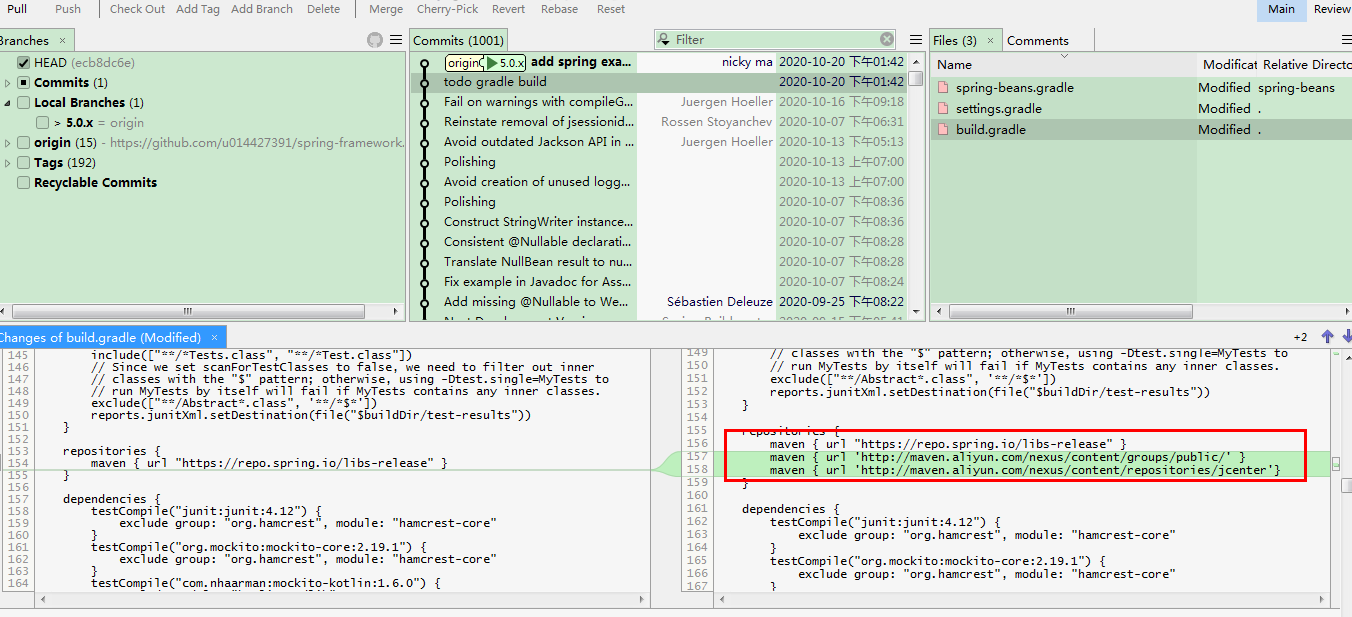
Task: Select commit 'Fail on warnings with compileG...'
Action: 659,102
